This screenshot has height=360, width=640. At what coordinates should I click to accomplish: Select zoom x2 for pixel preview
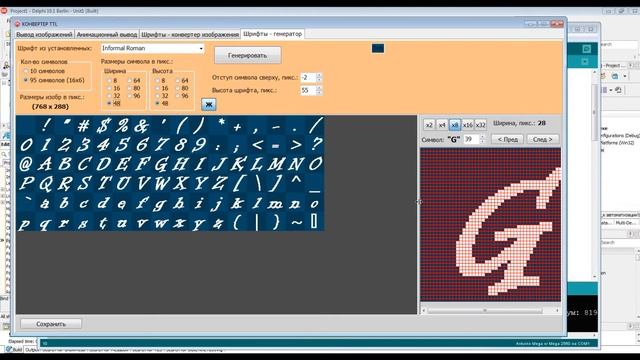[429, 125]
